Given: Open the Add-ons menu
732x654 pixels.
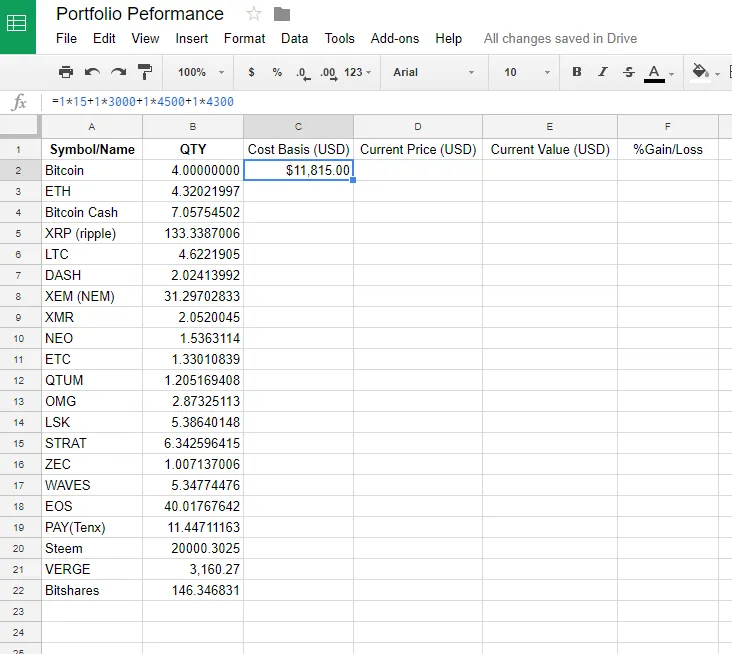Looking at the screenshot, I should point(395,38).
